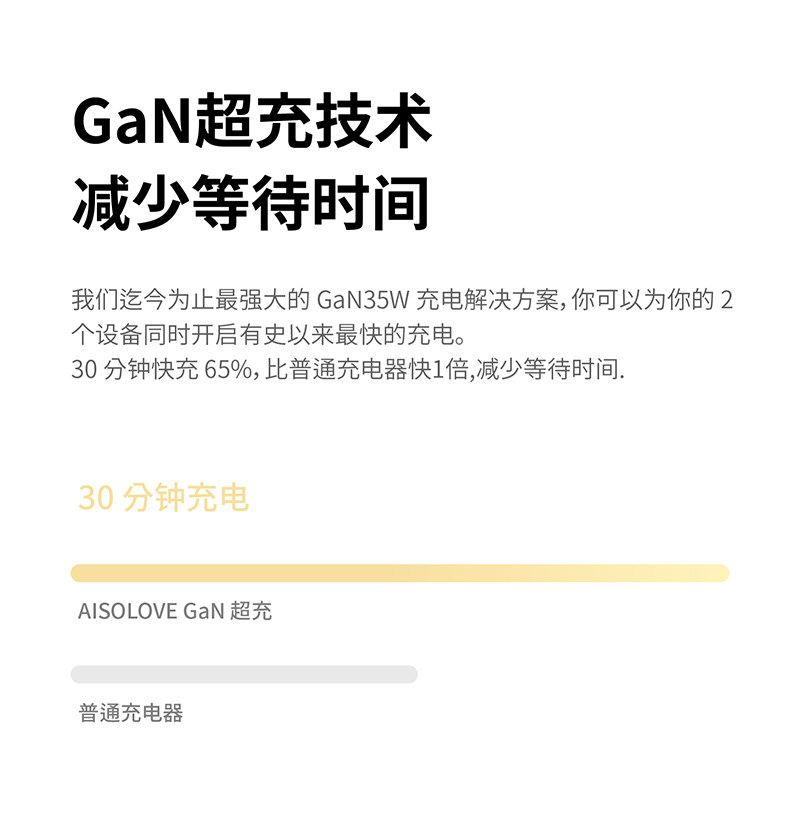Click the yellow "30 分钟充电" label
Viewport: 790px width, 825px height.
click(163, 498)
